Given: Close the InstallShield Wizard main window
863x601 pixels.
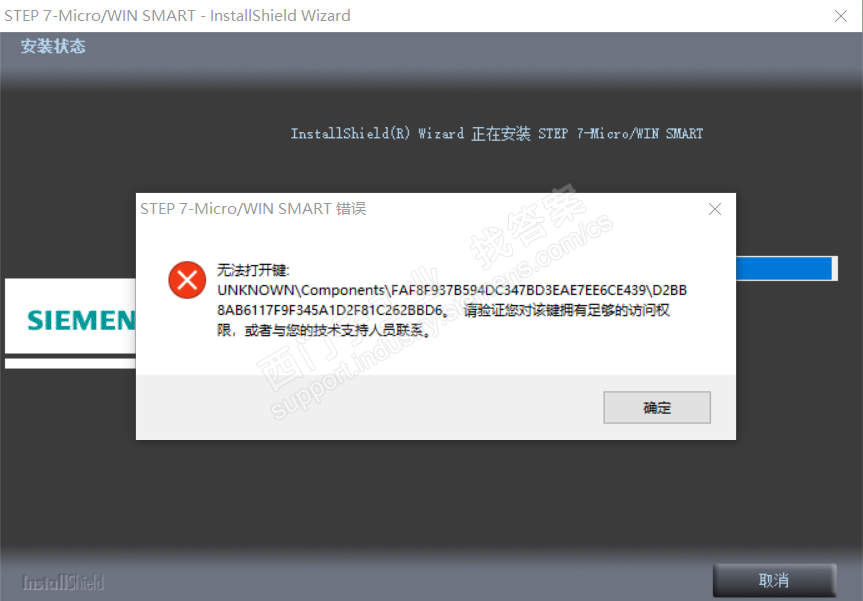Looking at the screenshot, I should [x=840, y=16].
